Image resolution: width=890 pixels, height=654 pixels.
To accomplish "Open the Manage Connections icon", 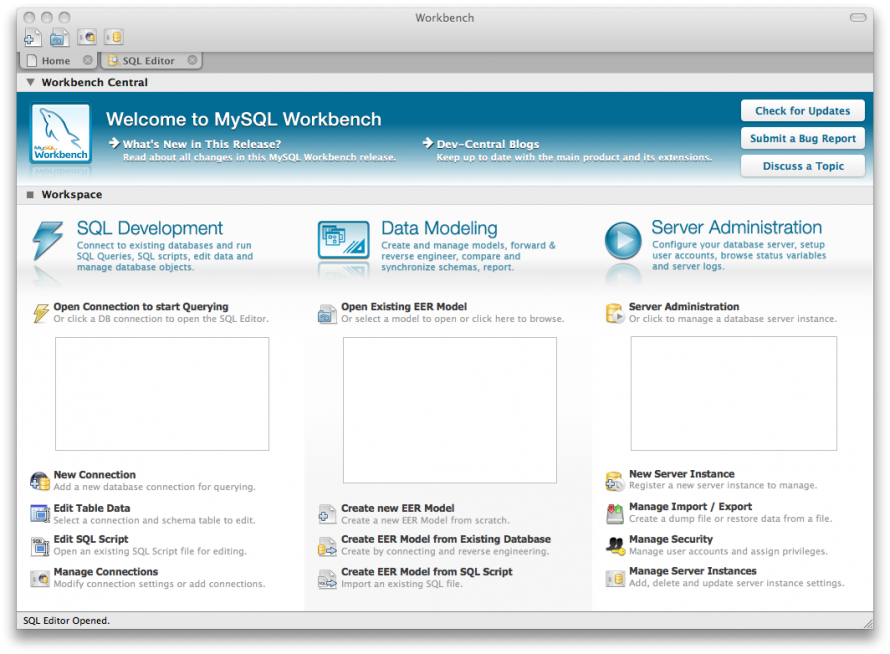I will 38,576.
